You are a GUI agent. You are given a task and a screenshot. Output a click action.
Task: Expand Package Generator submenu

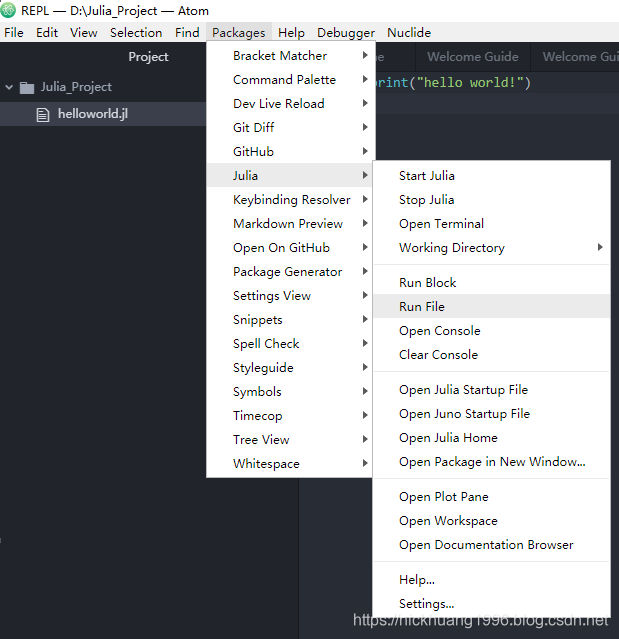pos(289,272)
